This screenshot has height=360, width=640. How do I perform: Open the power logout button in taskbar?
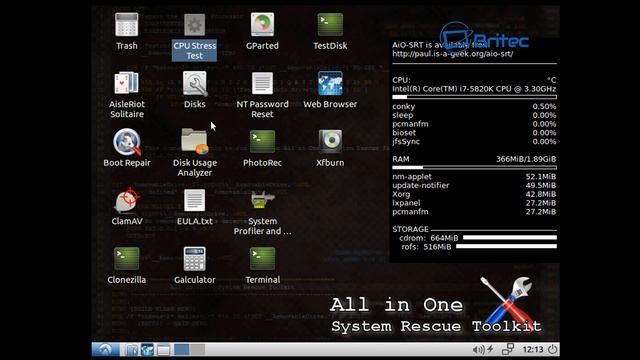coord(552,349)
